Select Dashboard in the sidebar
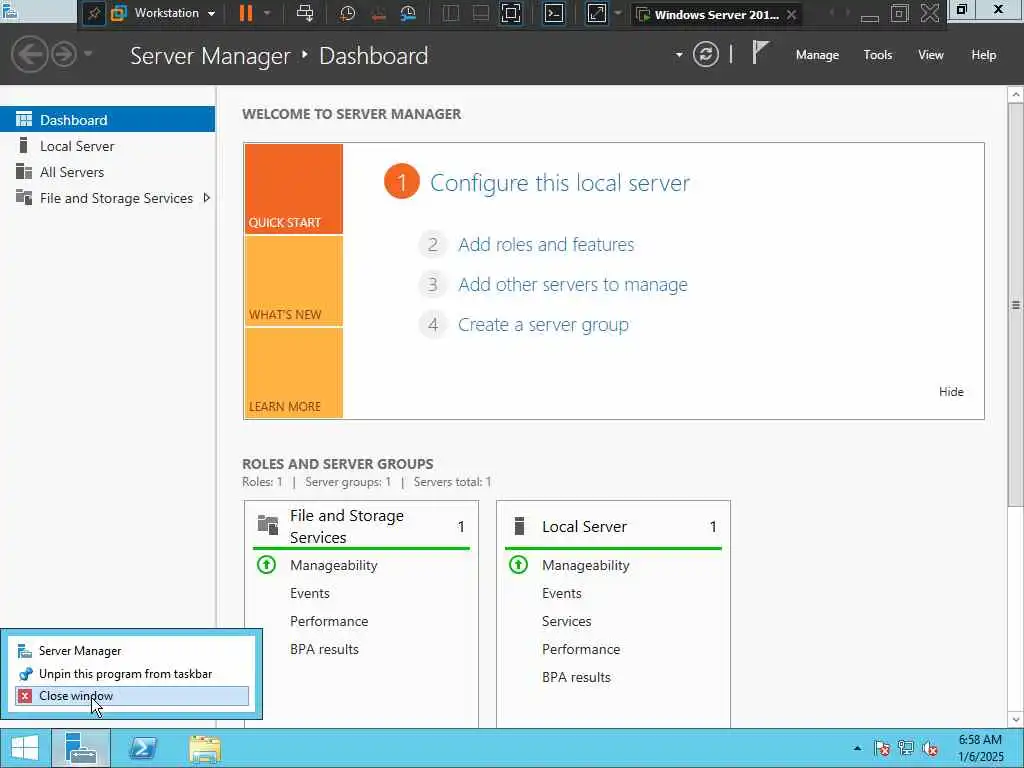The height and width of the screenshot is (768, 1024). coord(107,120)
